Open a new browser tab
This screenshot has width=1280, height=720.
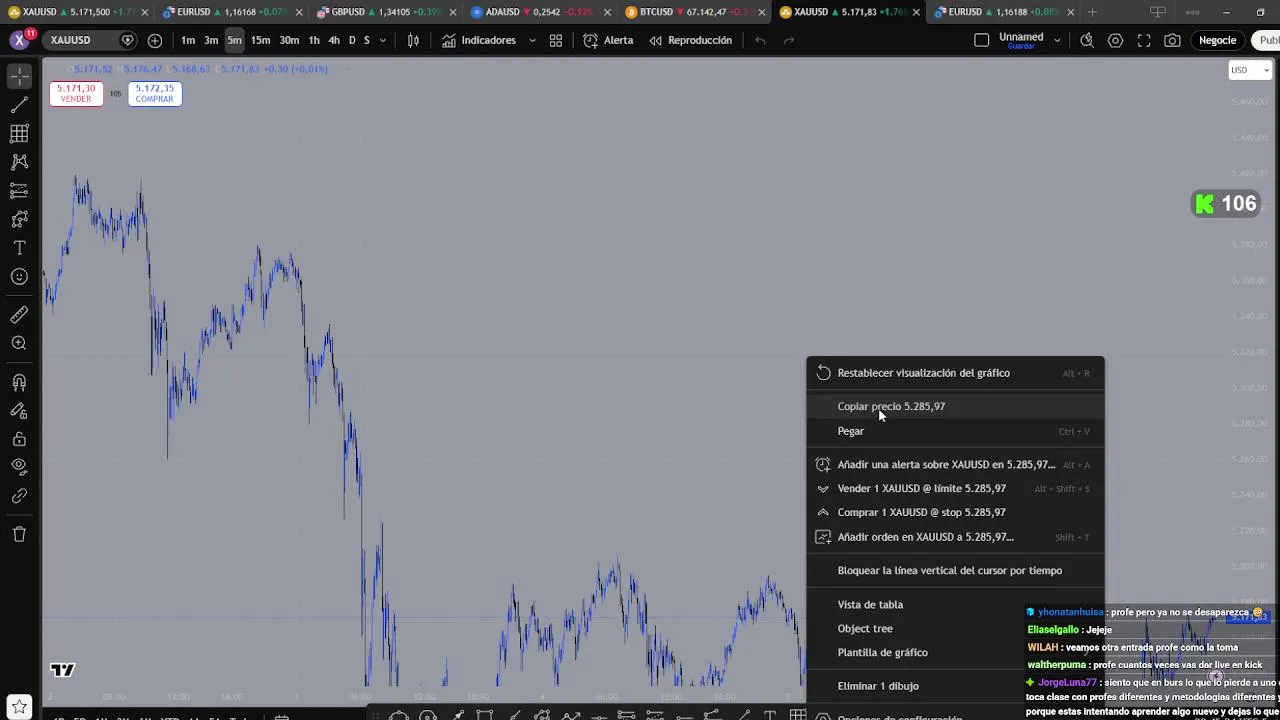tap(1092, 12)
